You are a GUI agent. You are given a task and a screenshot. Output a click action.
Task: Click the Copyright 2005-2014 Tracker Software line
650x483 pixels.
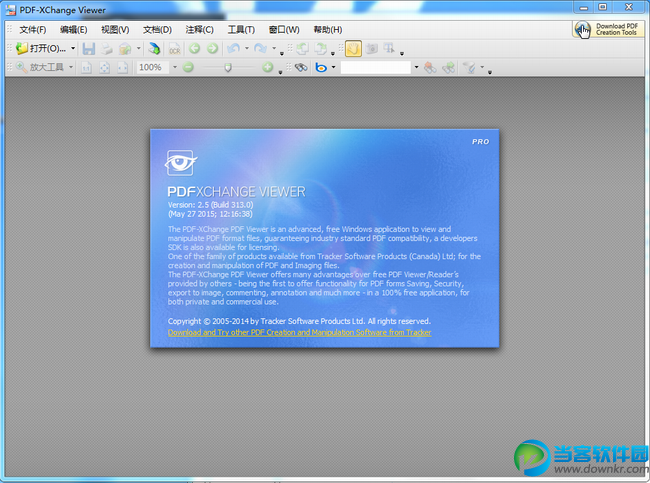(299, 321)
